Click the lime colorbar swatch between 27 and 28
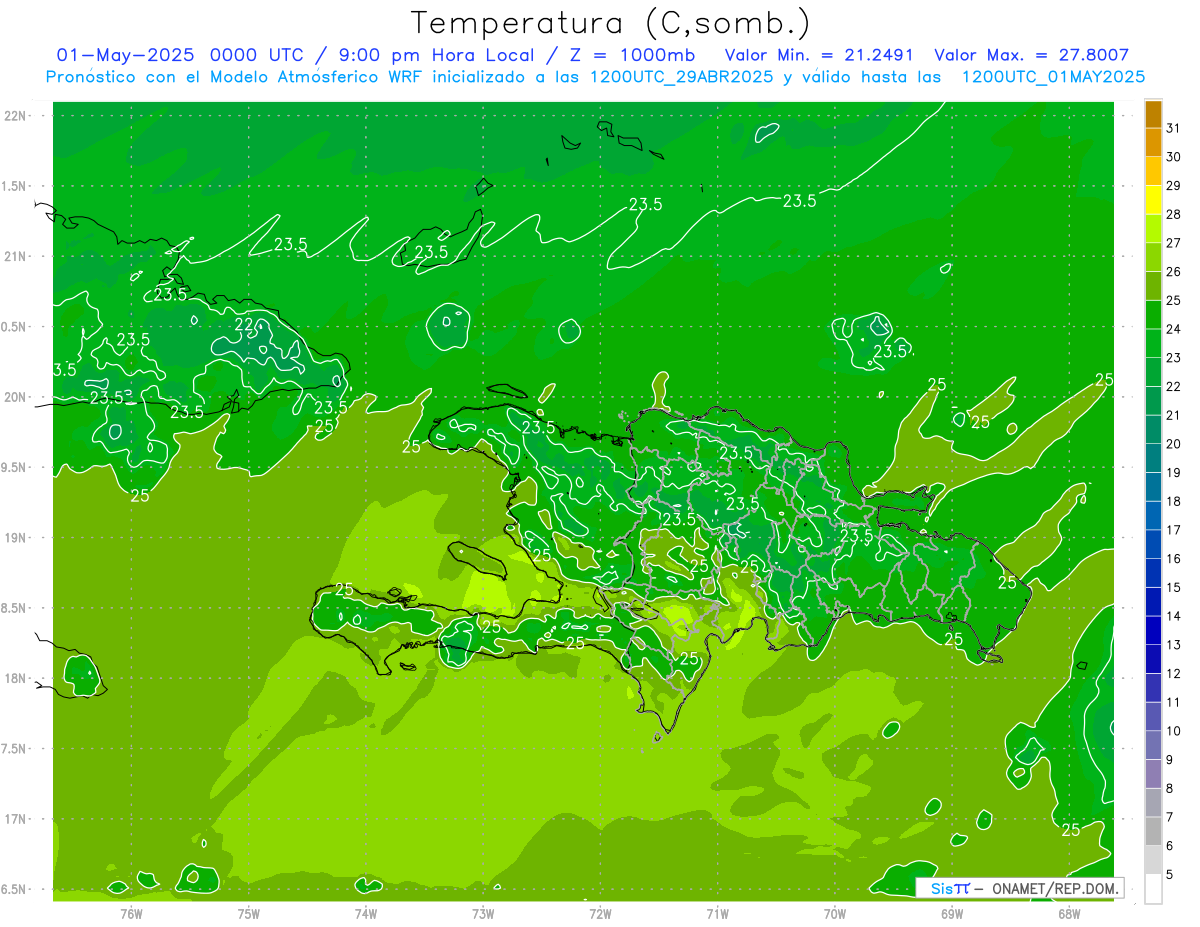Image resolution: width=1200 pixels, height=927 pixels. point(1153,228)
